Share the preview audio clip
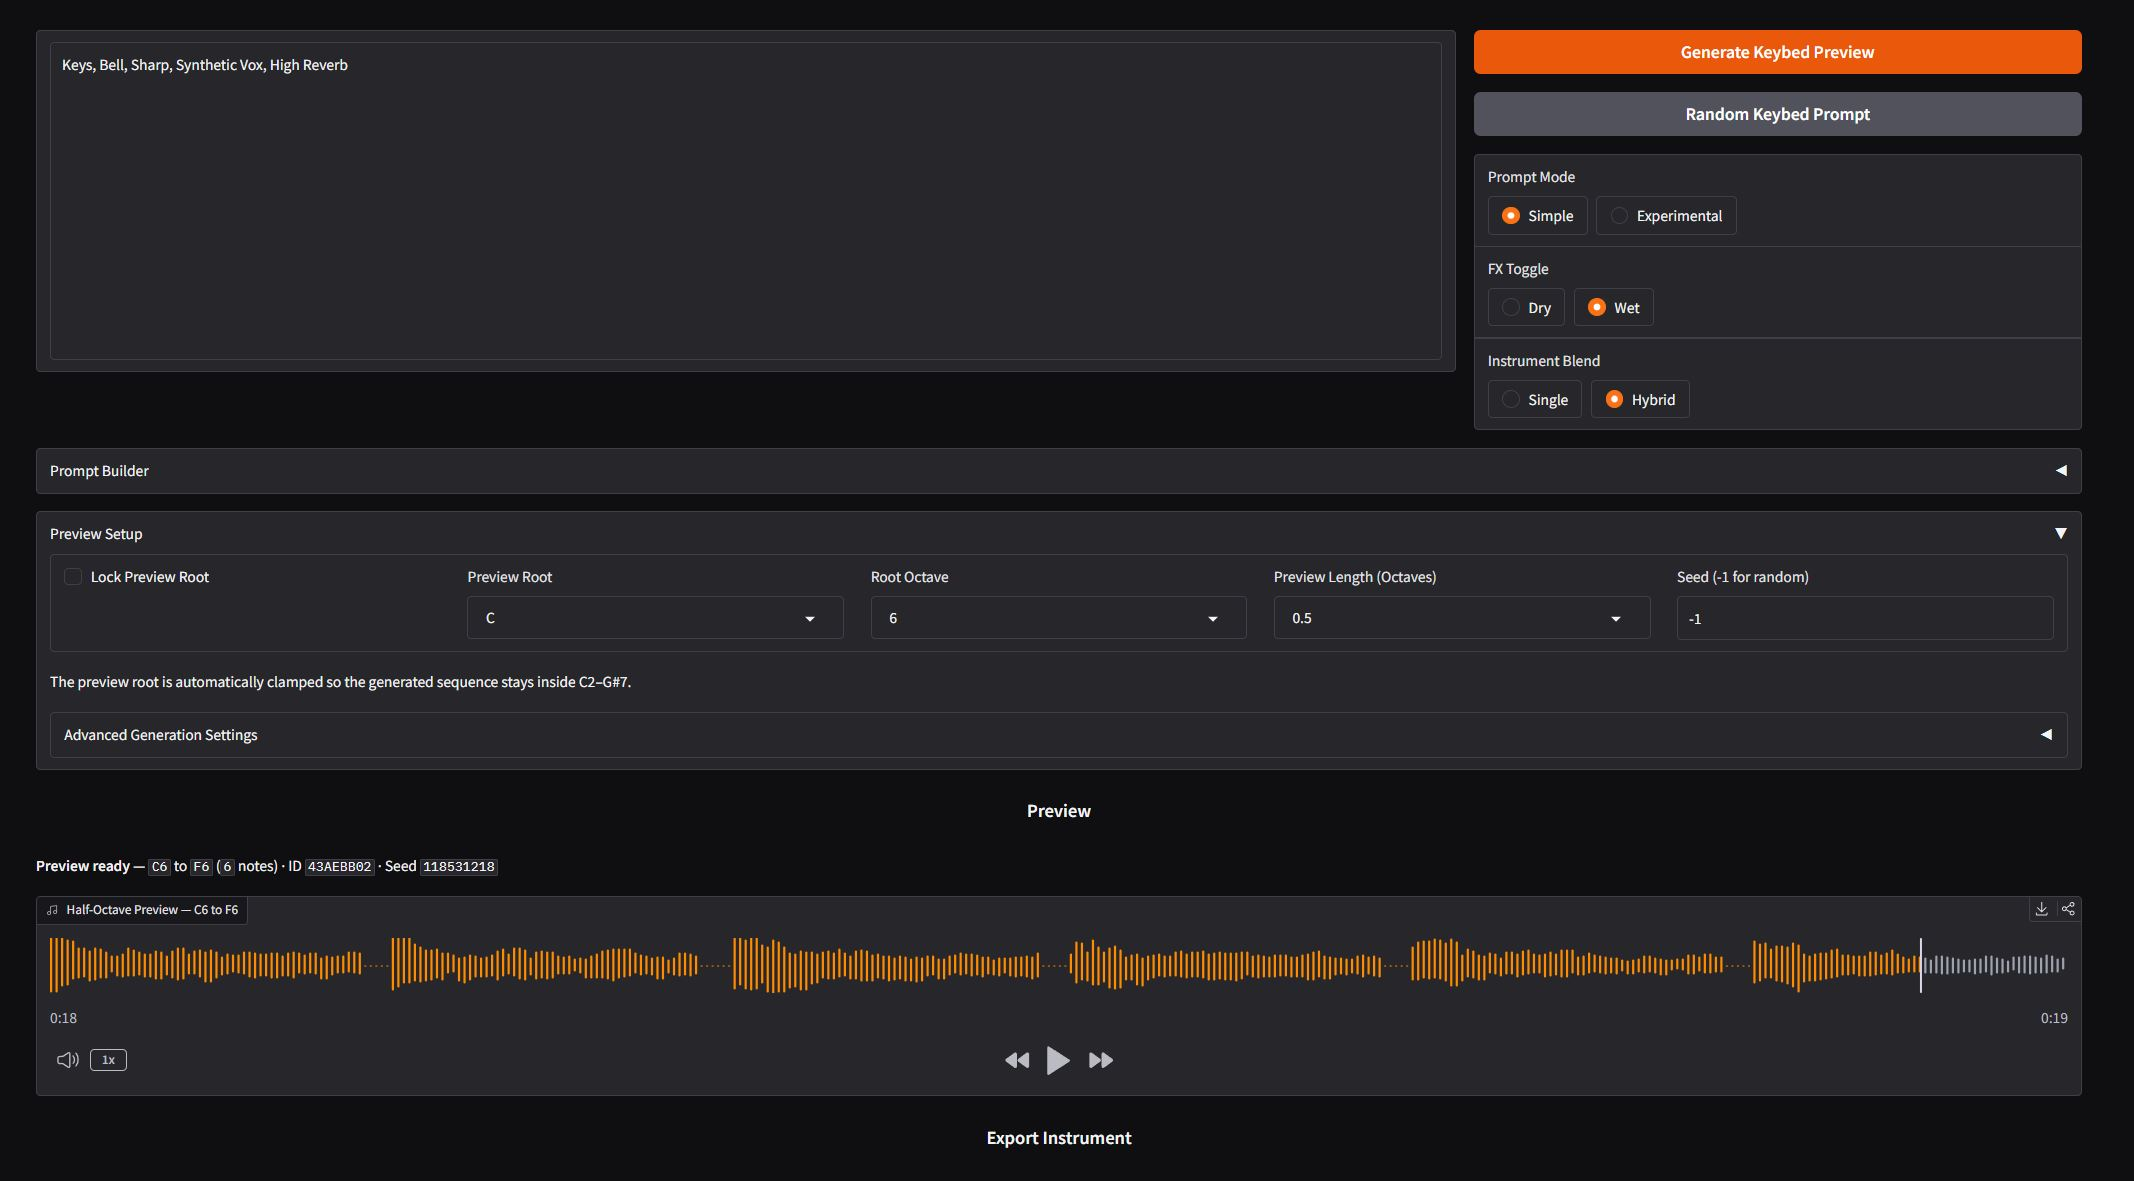This screenshot has height=1181, width=2134. (2068, 909)
